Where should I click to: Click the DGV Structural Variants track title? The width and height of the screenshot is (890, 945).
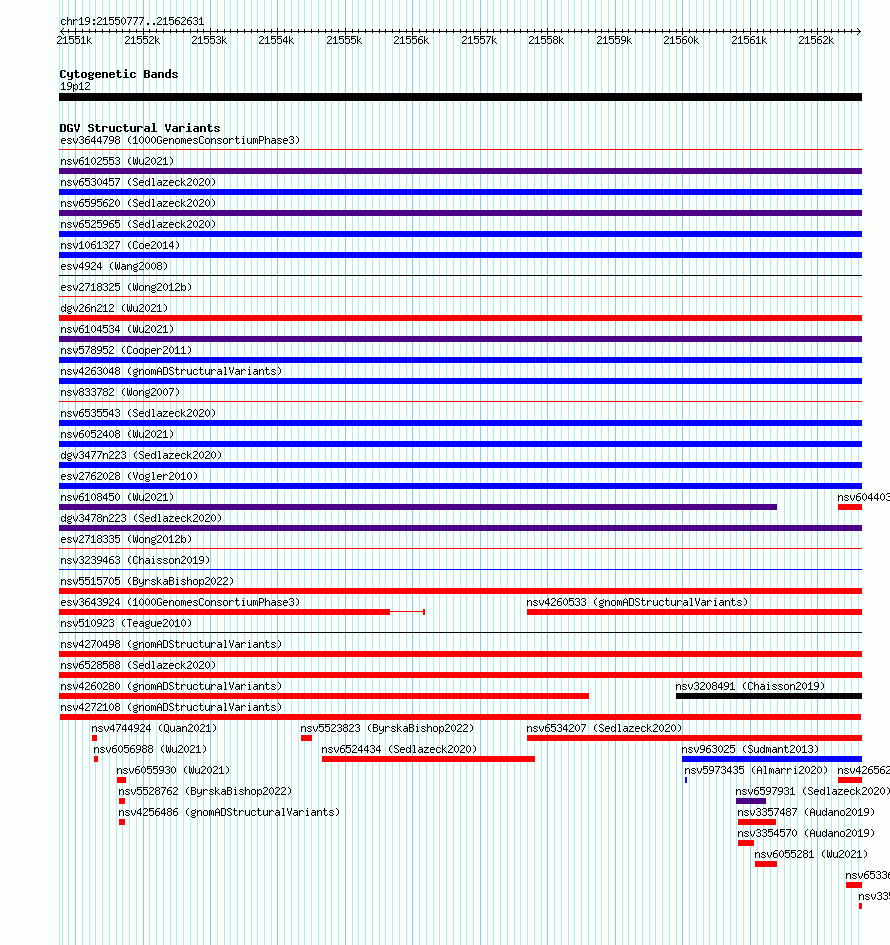140,128
